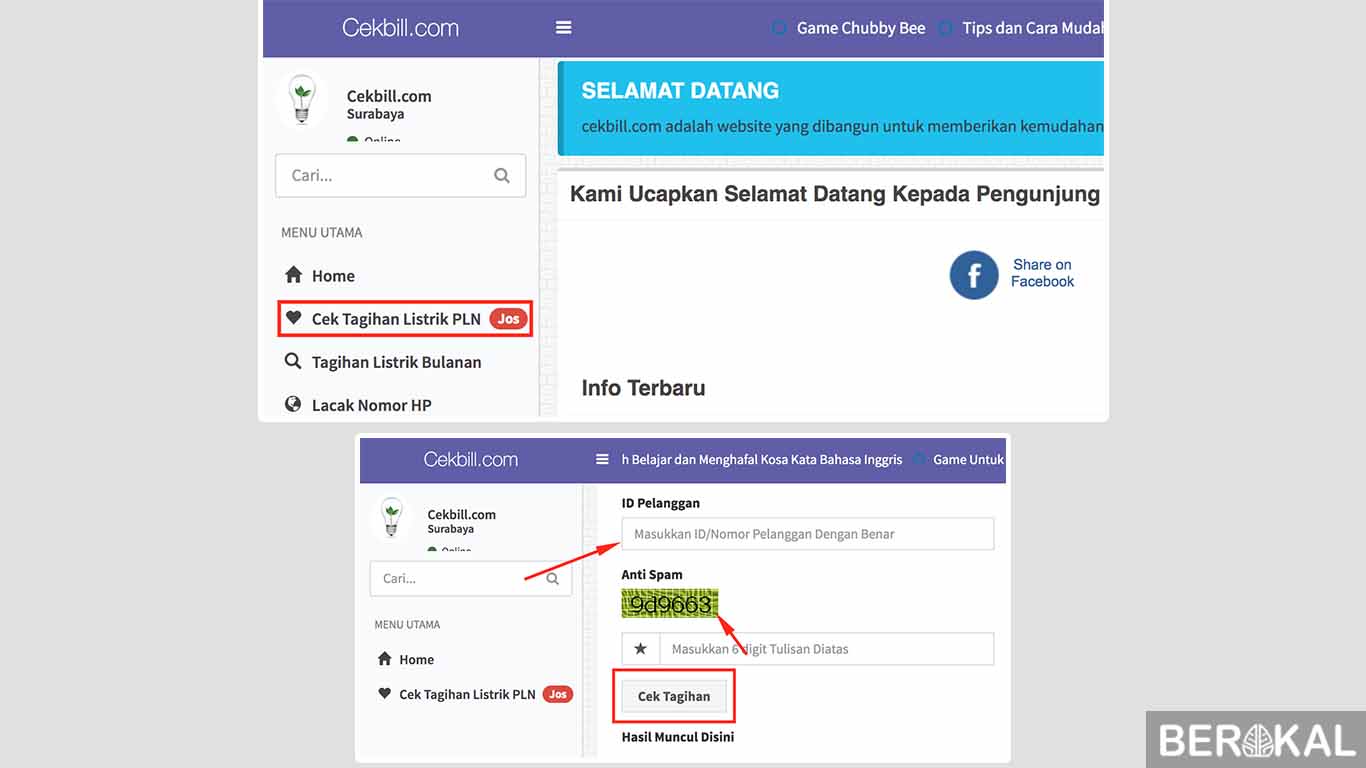The height and width of the screenshot is (768, 1366).
Task: Click the Cek Tagihan button
Action: 674,696
